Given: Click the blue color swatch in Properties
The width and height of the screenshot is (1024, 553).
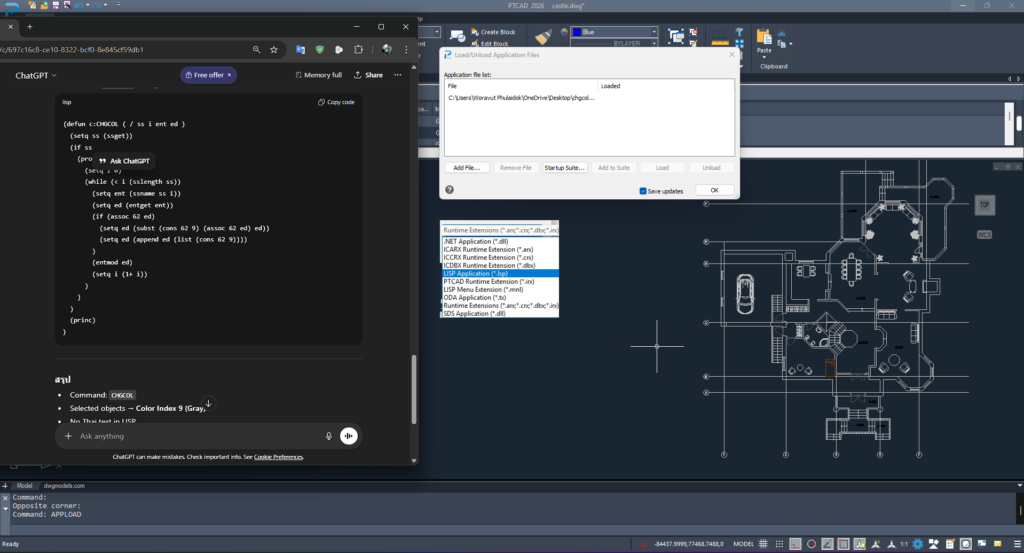Looking at the screenshot, I should click(x=575, y=32).
